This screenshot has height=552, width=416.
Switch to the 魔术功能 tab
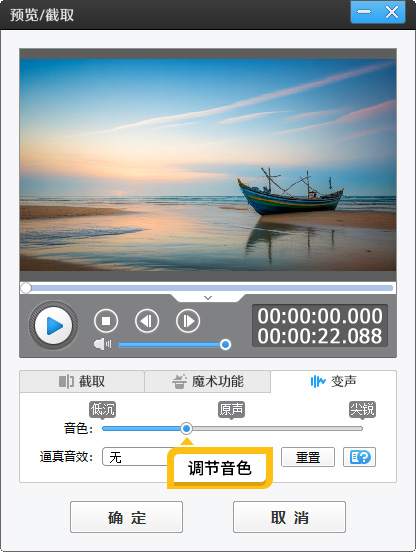coord(208,381)
